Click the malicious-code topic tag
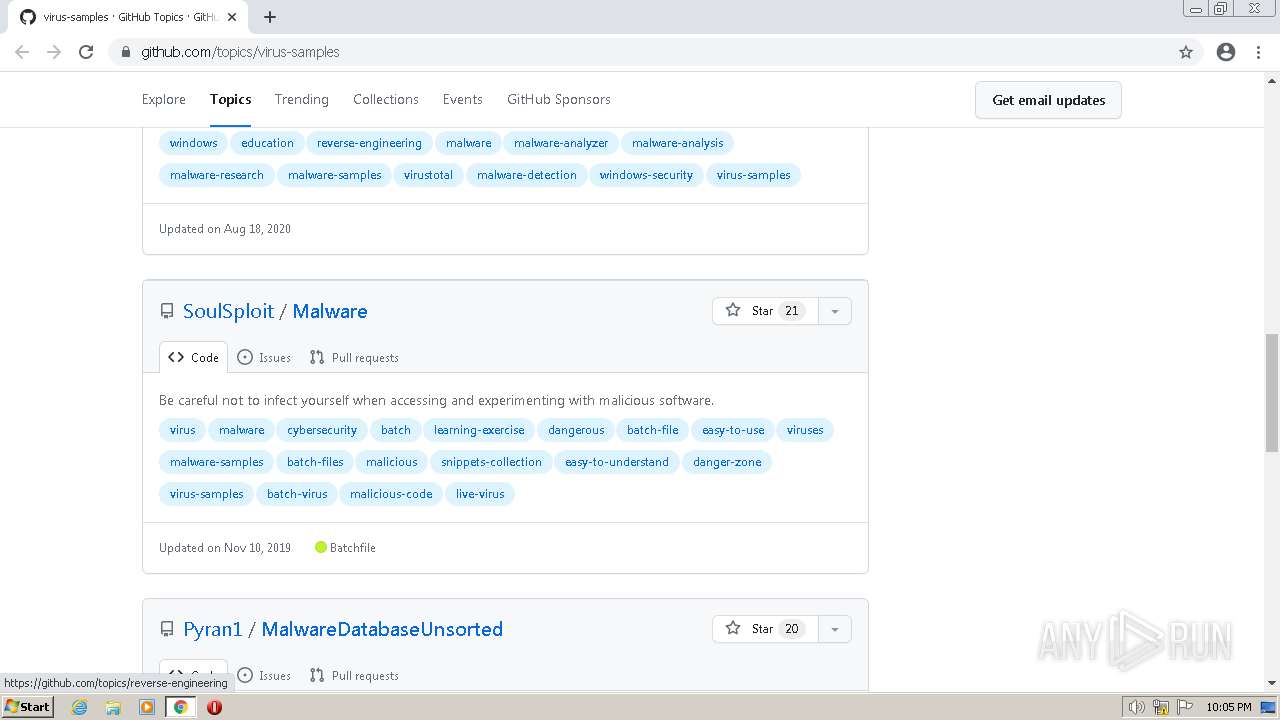The width and height of the screenshot is (1280, 720). (x=391, y=494)
